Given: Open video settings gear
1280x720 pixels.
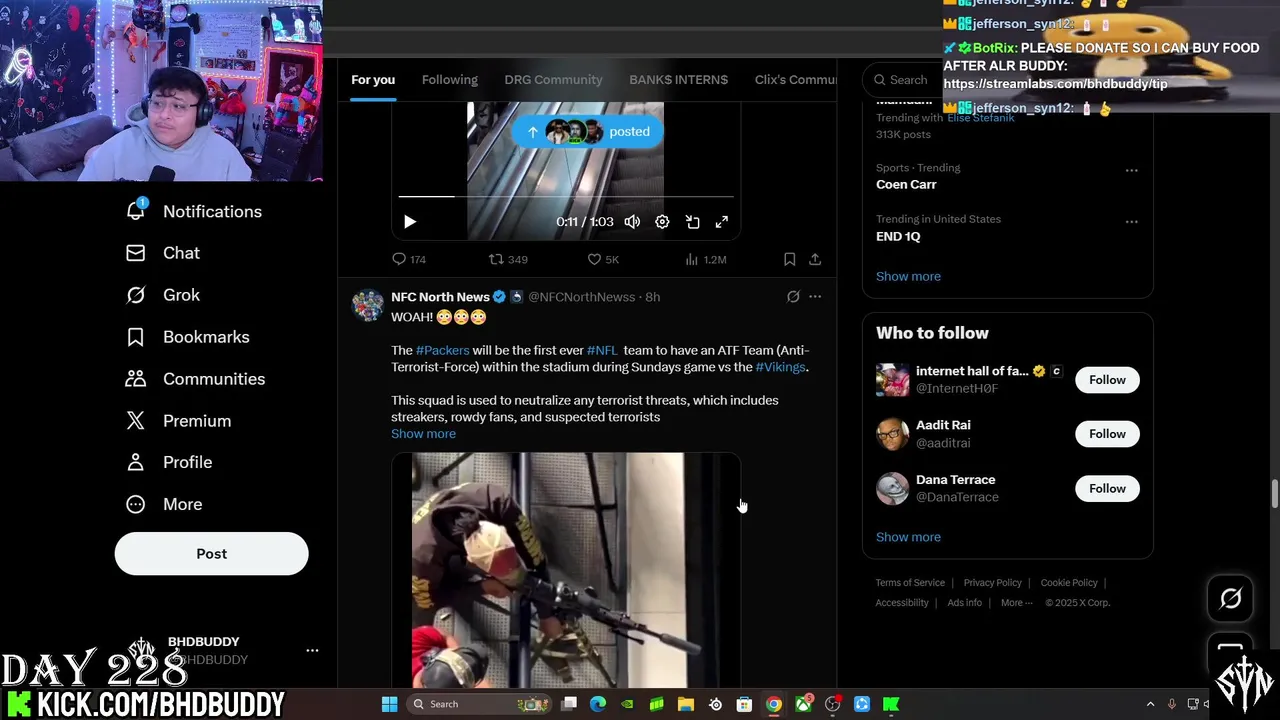Looking at the screenshot, I should click(x=662, y=222).
